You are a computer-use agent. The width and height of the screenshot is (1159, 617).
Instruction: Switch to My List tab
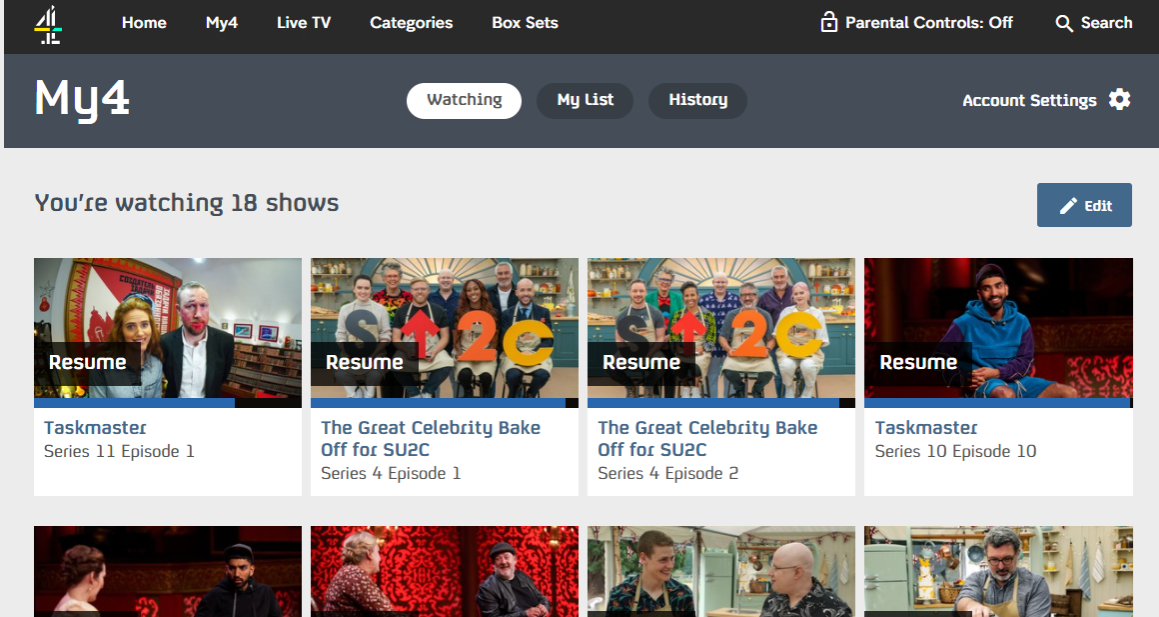[x=585, y=100]
